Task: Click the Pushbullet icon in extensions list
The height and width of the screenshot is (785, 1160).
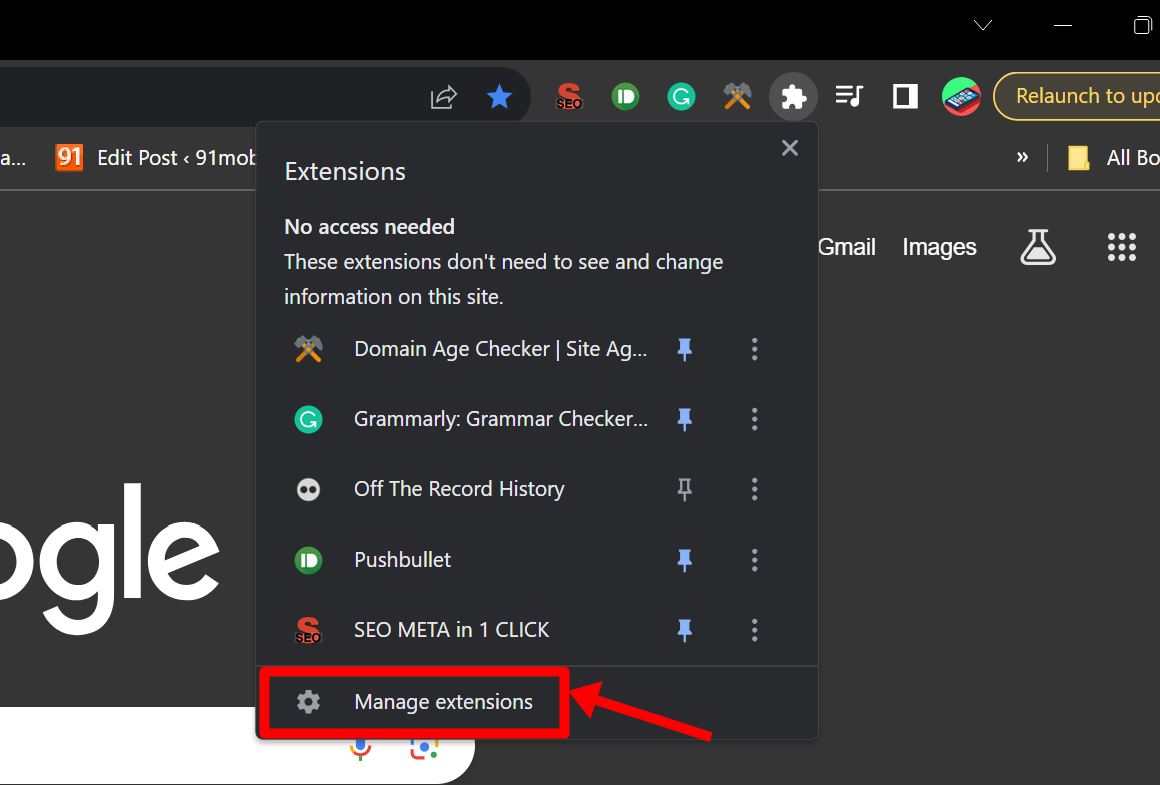Action: point(308,560)
